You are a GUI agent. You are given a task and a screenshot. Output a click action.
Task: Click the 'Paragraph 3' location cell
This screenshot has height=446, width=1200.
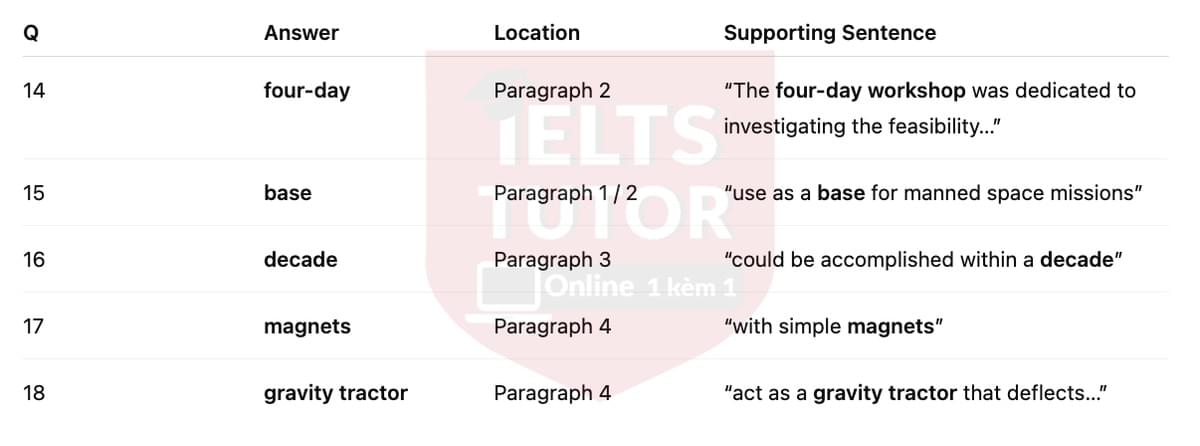coord(552,260)
